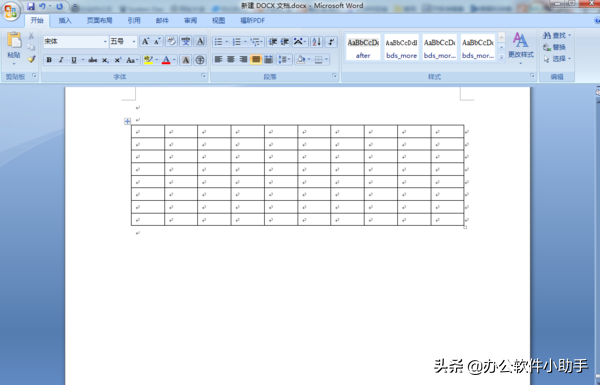Click the Shrink Font icon
The height and width of the screenshot is (385, 600).
tap(157, 41)
